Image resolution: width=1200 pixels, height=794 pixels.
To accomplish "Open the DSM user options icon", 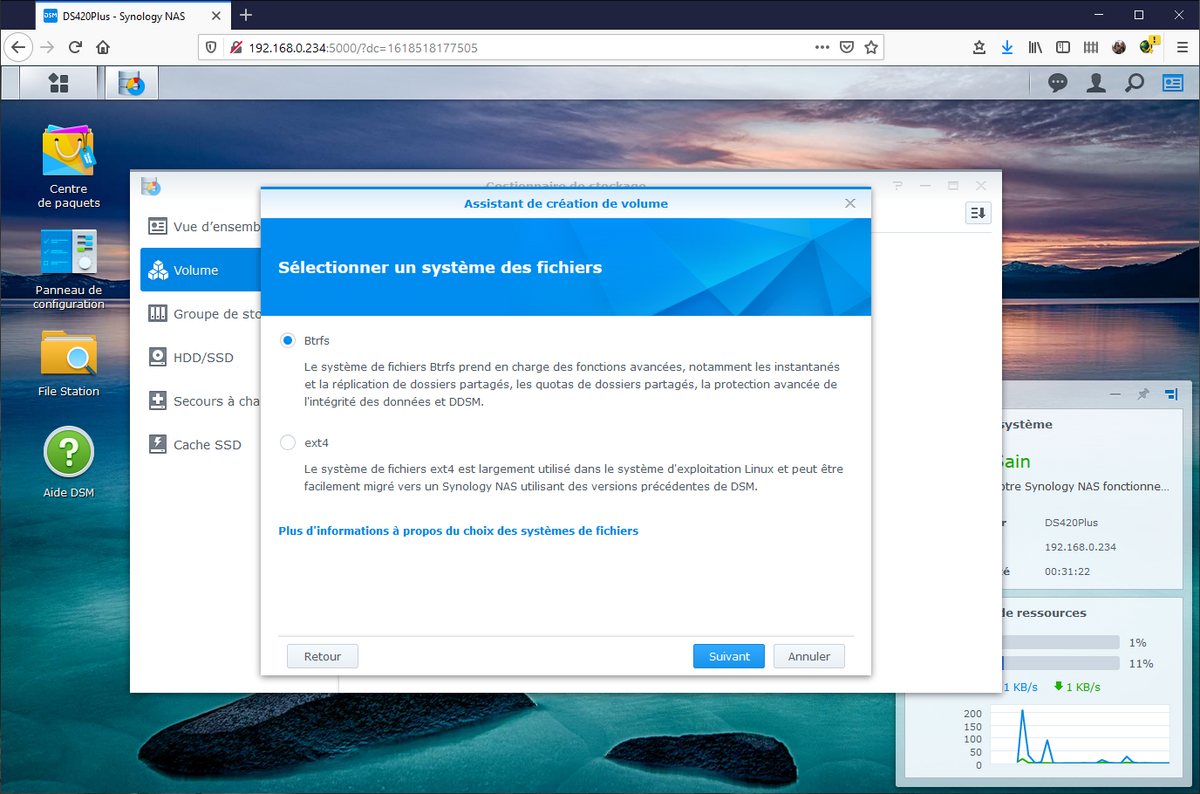I will click(x=1096, y=83).
